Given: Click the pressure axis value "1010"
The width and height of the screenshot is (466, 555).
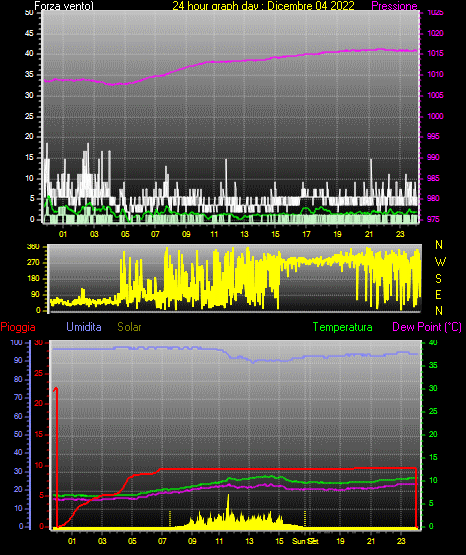Looking at the screenshot, I should point(435,74).
